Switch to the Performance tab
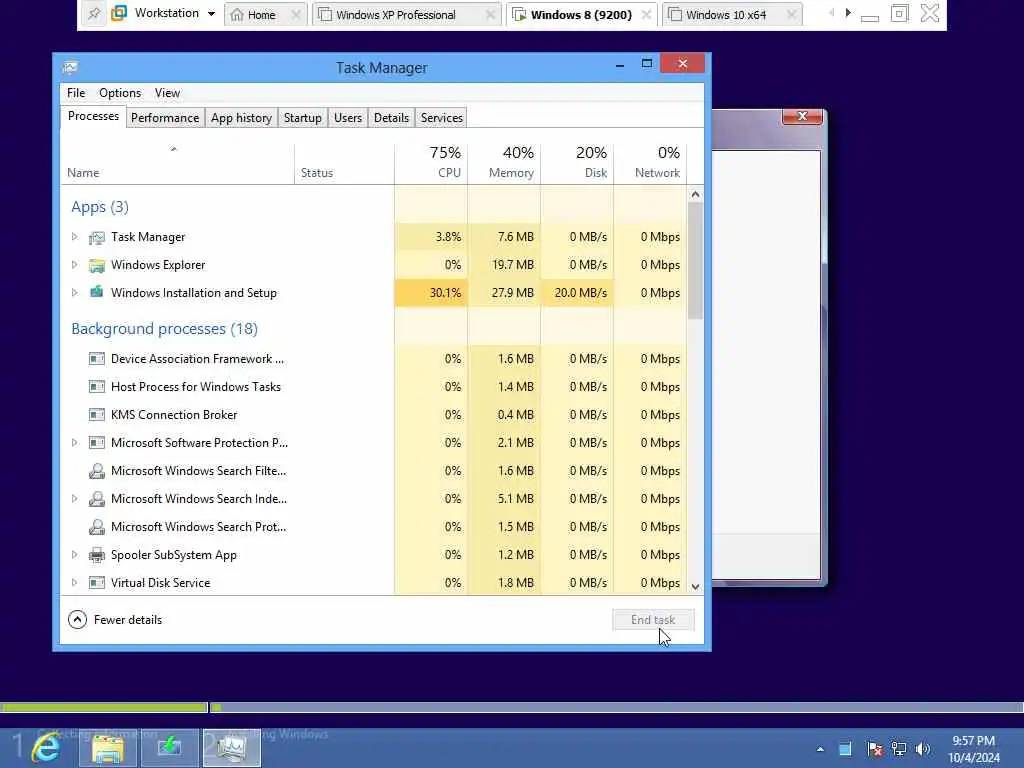 tap(165, 118)
